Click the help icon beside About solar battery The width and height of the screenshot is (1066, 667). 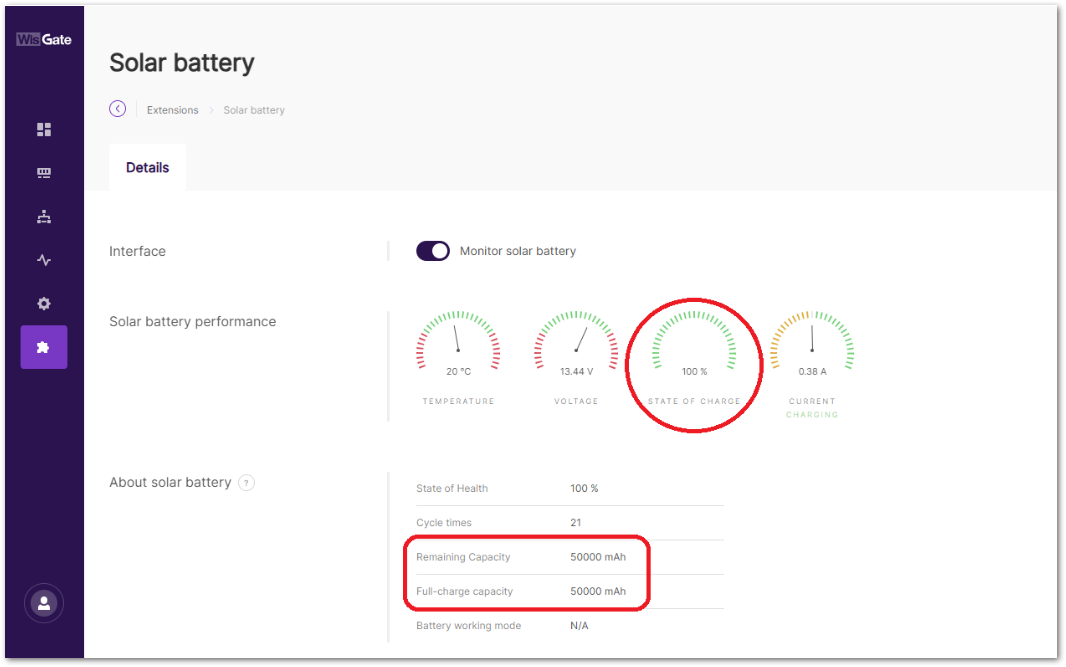pyautogui.click(x=247, y=483)
